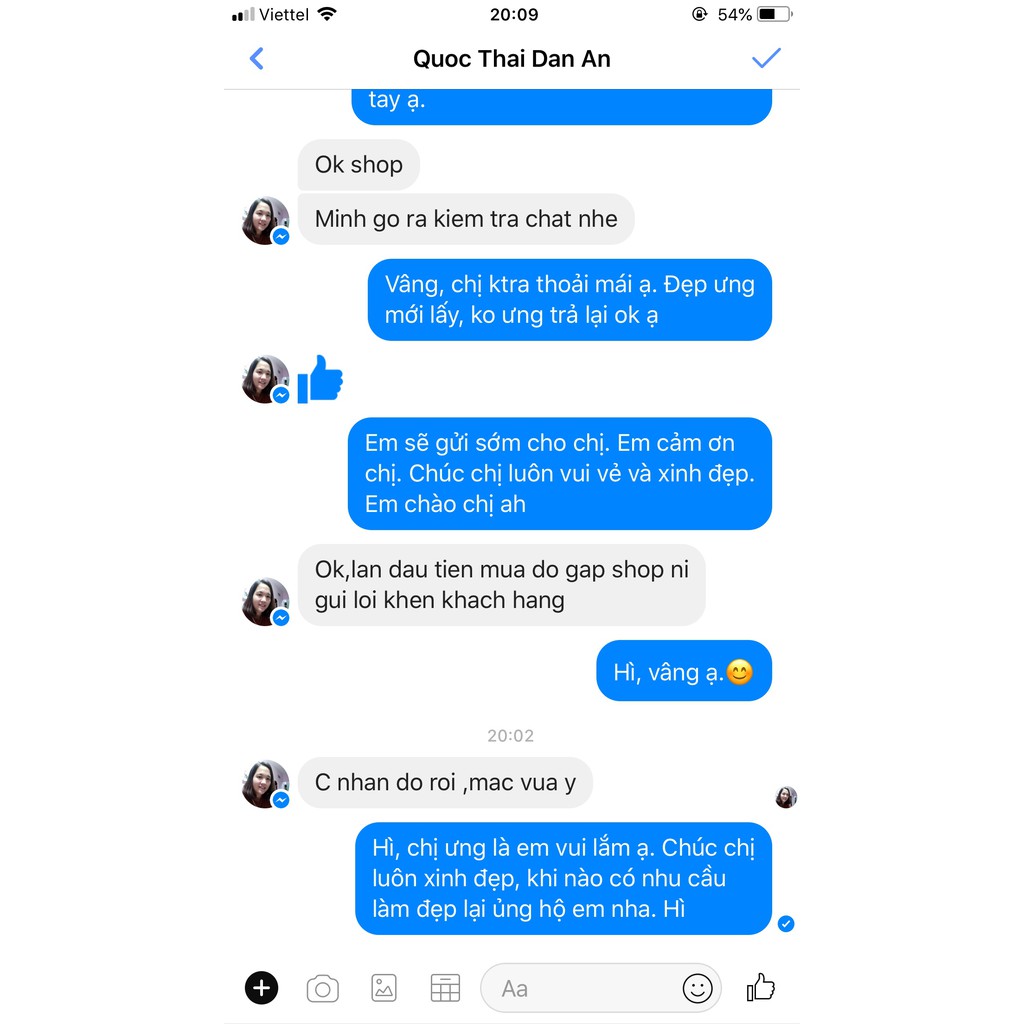1024x1024 pixels.
Task: Tap avatar beside 'Minh go ra kiem tra' message
Action: point(265,221)
